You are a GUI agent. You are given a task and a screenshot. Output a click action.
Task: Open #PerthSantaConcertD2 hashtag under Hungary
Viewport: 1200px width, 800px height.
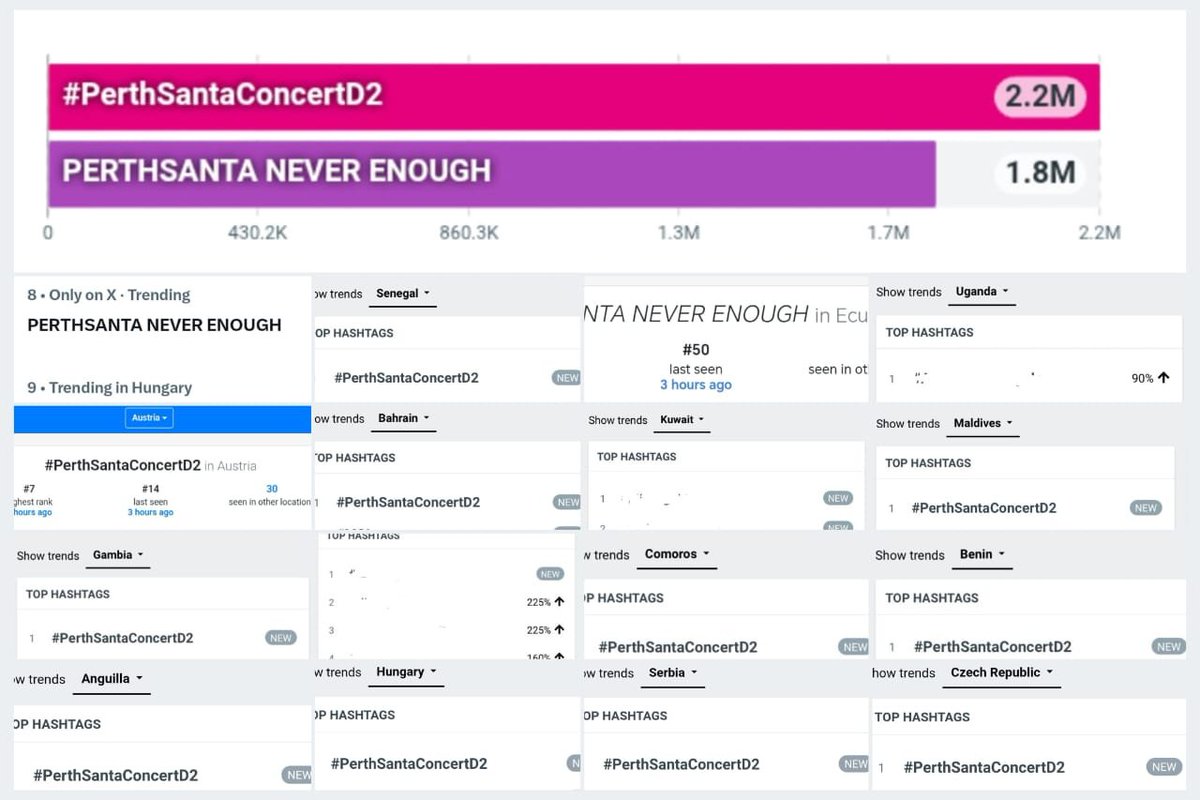[409, 764]
